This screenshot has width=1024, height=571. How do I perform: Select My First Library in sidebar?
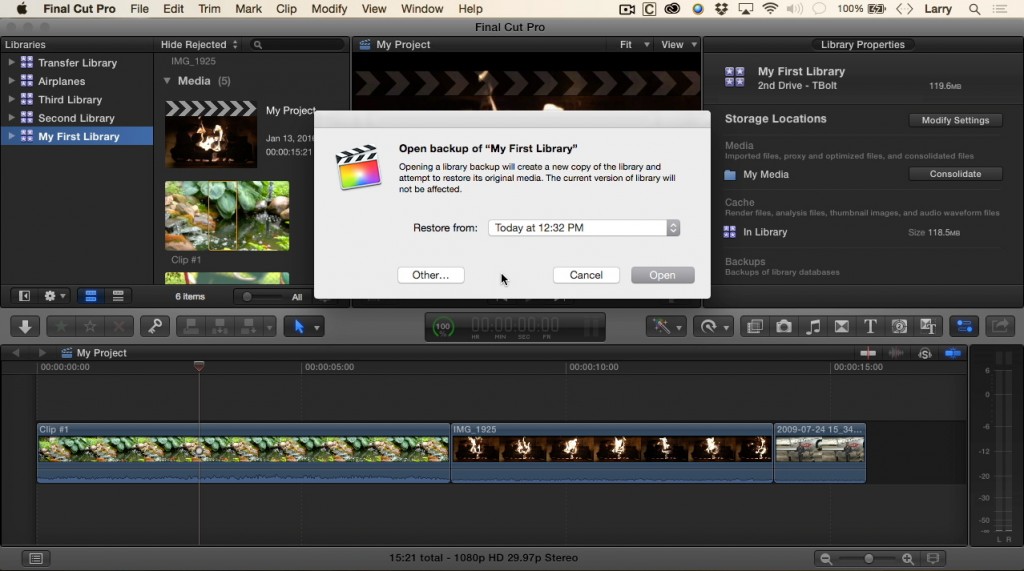point(77,136)
